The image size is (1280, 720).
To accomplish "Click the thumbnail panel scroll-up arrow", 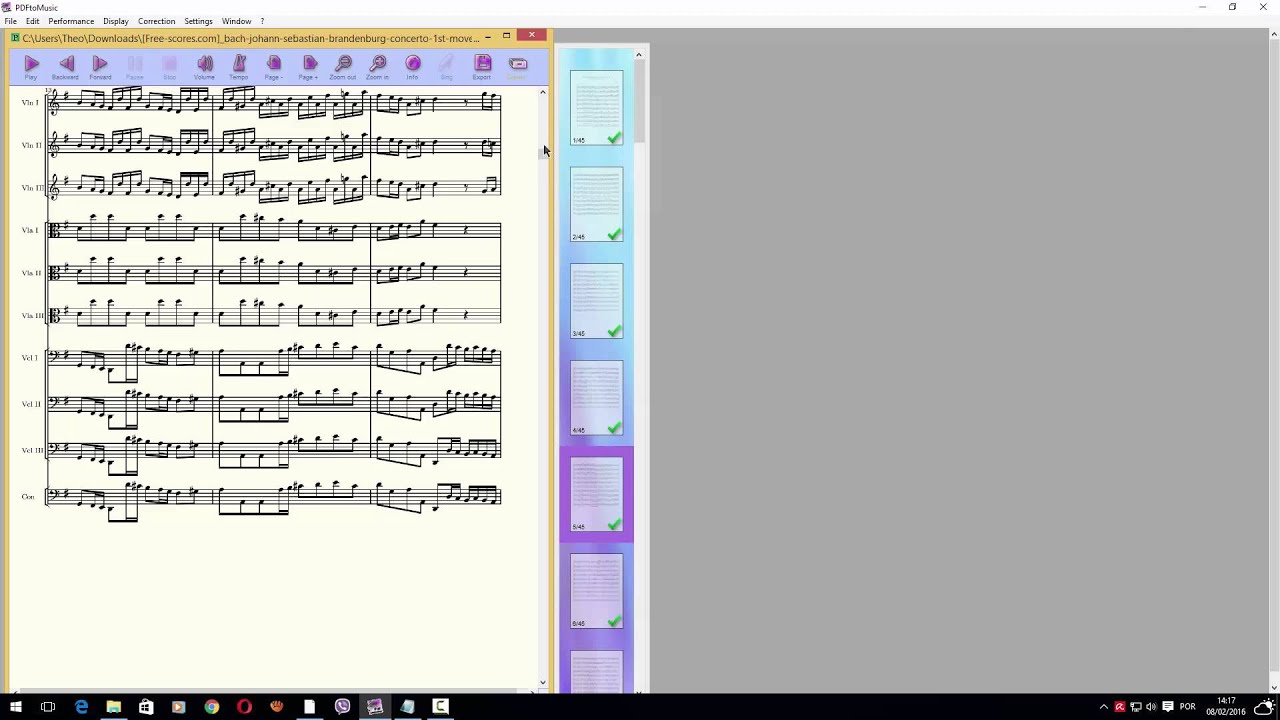I will tap(639, 55).
